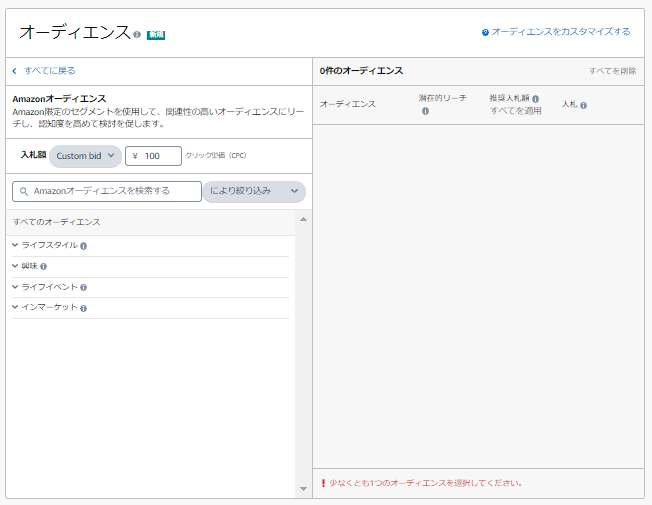Click the Amazonオーディエンスを検索する search field
The width and height of the screenshot is (652, 505).
107,191
